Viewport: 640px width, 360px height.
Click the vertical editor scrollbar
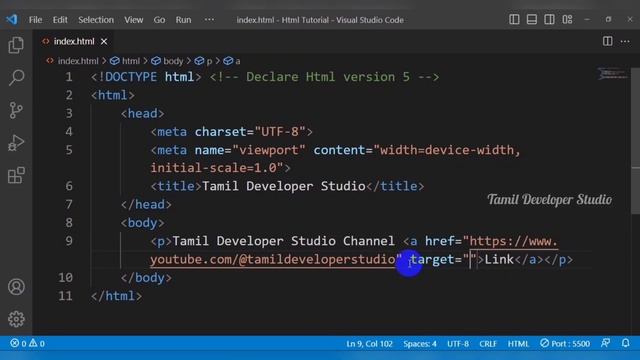point(636,140)
